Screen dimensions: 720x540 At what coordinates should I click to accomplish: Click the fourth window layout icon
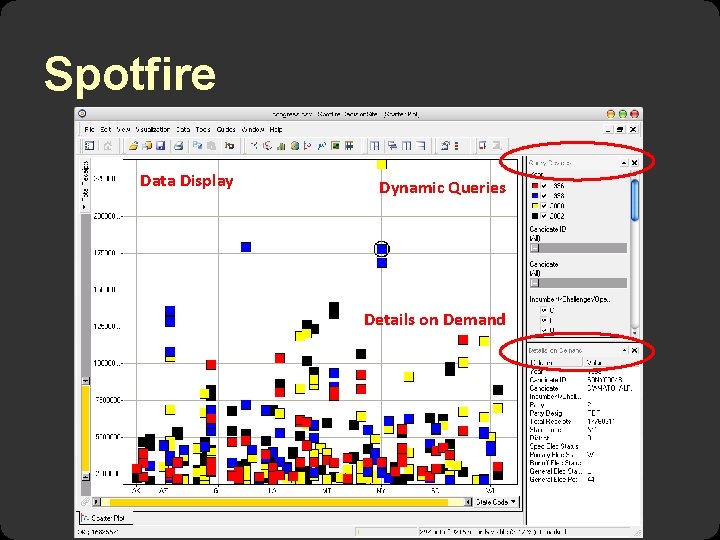421,146
